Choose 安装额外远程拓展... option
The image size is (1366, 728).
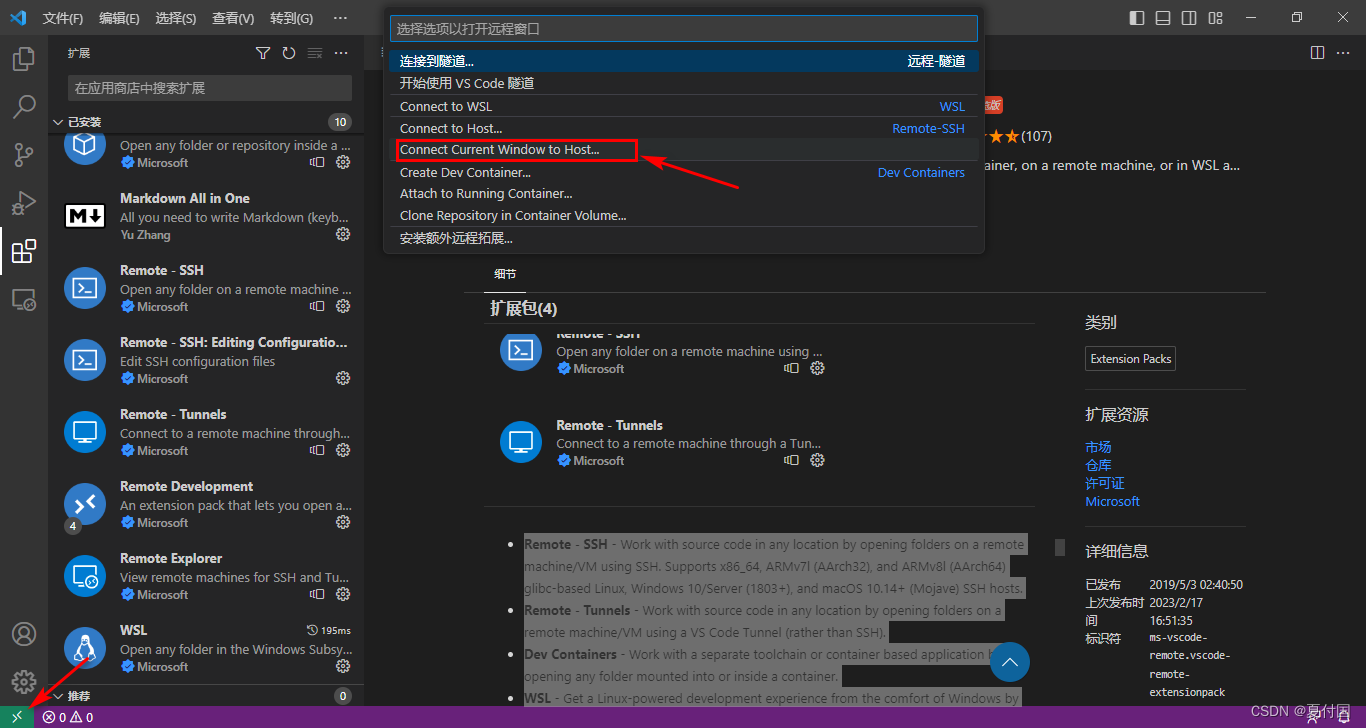pos(684,238)
